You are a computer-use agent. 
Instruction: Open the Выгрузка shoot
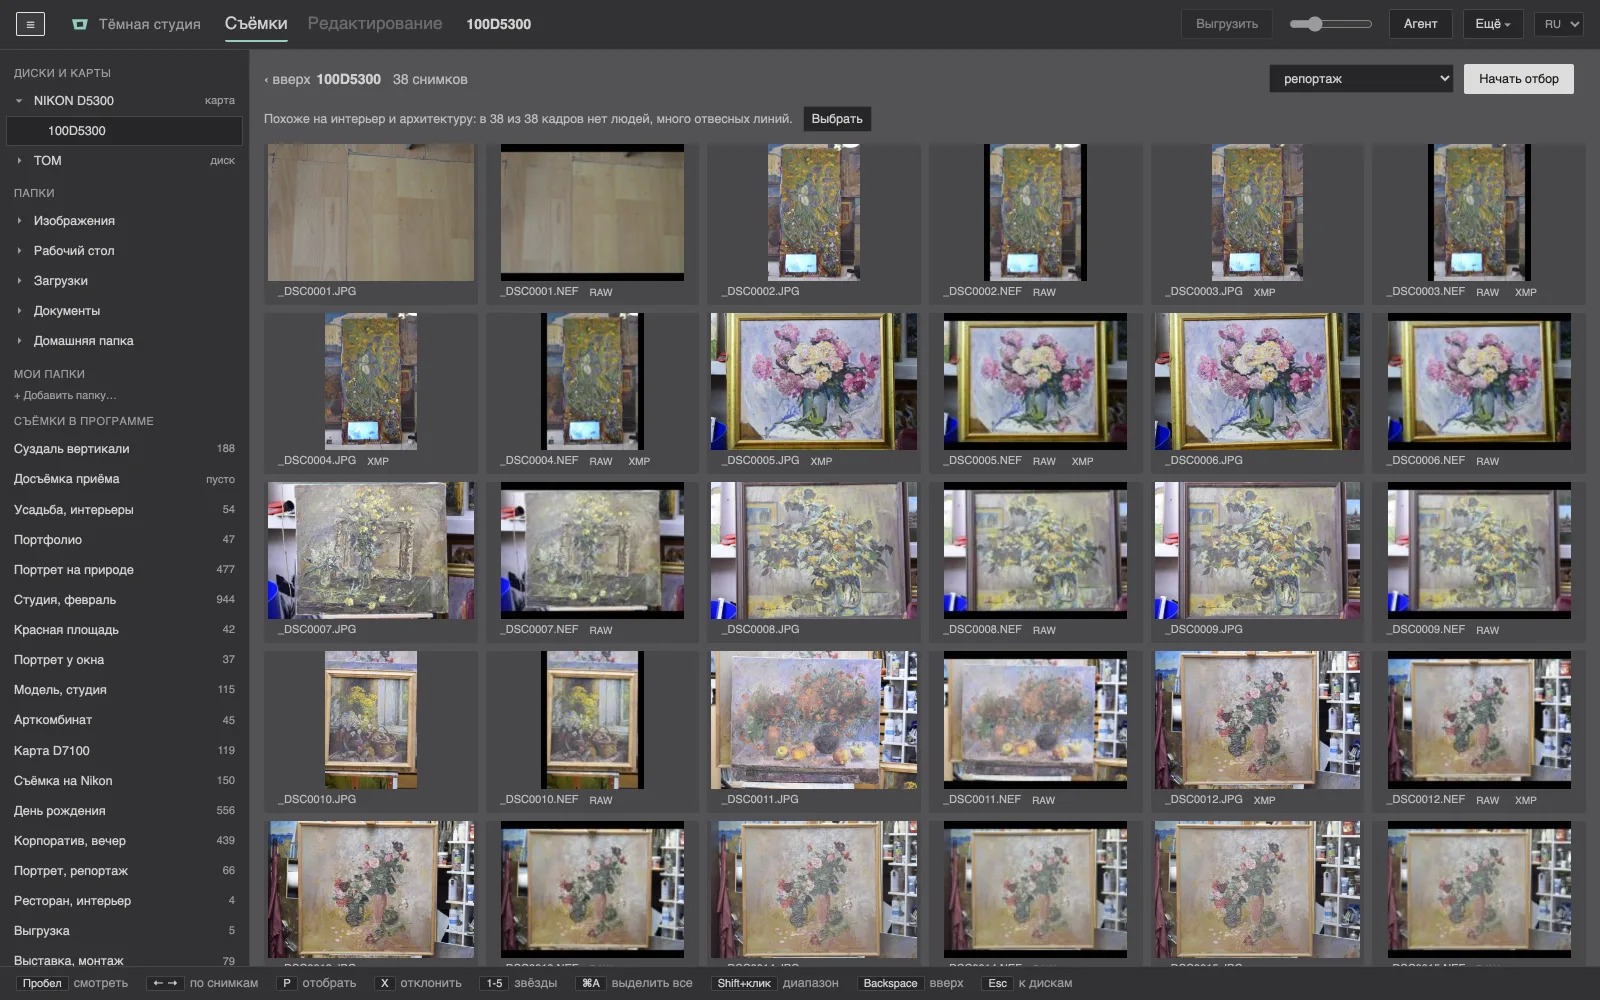(x=124, y=931)
